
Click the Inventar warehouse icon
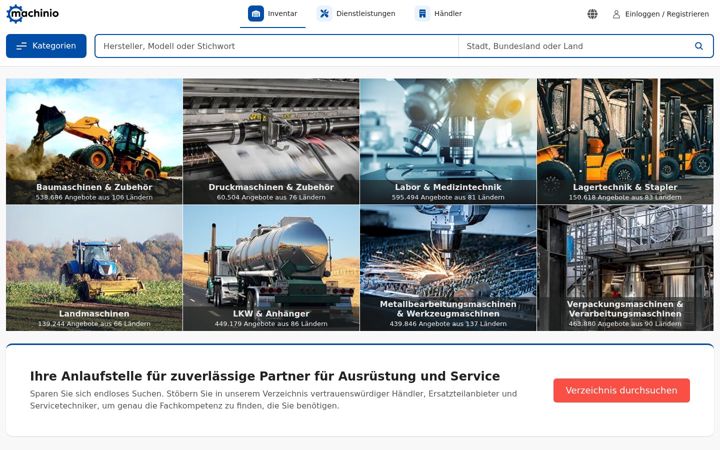click(256, 14)
